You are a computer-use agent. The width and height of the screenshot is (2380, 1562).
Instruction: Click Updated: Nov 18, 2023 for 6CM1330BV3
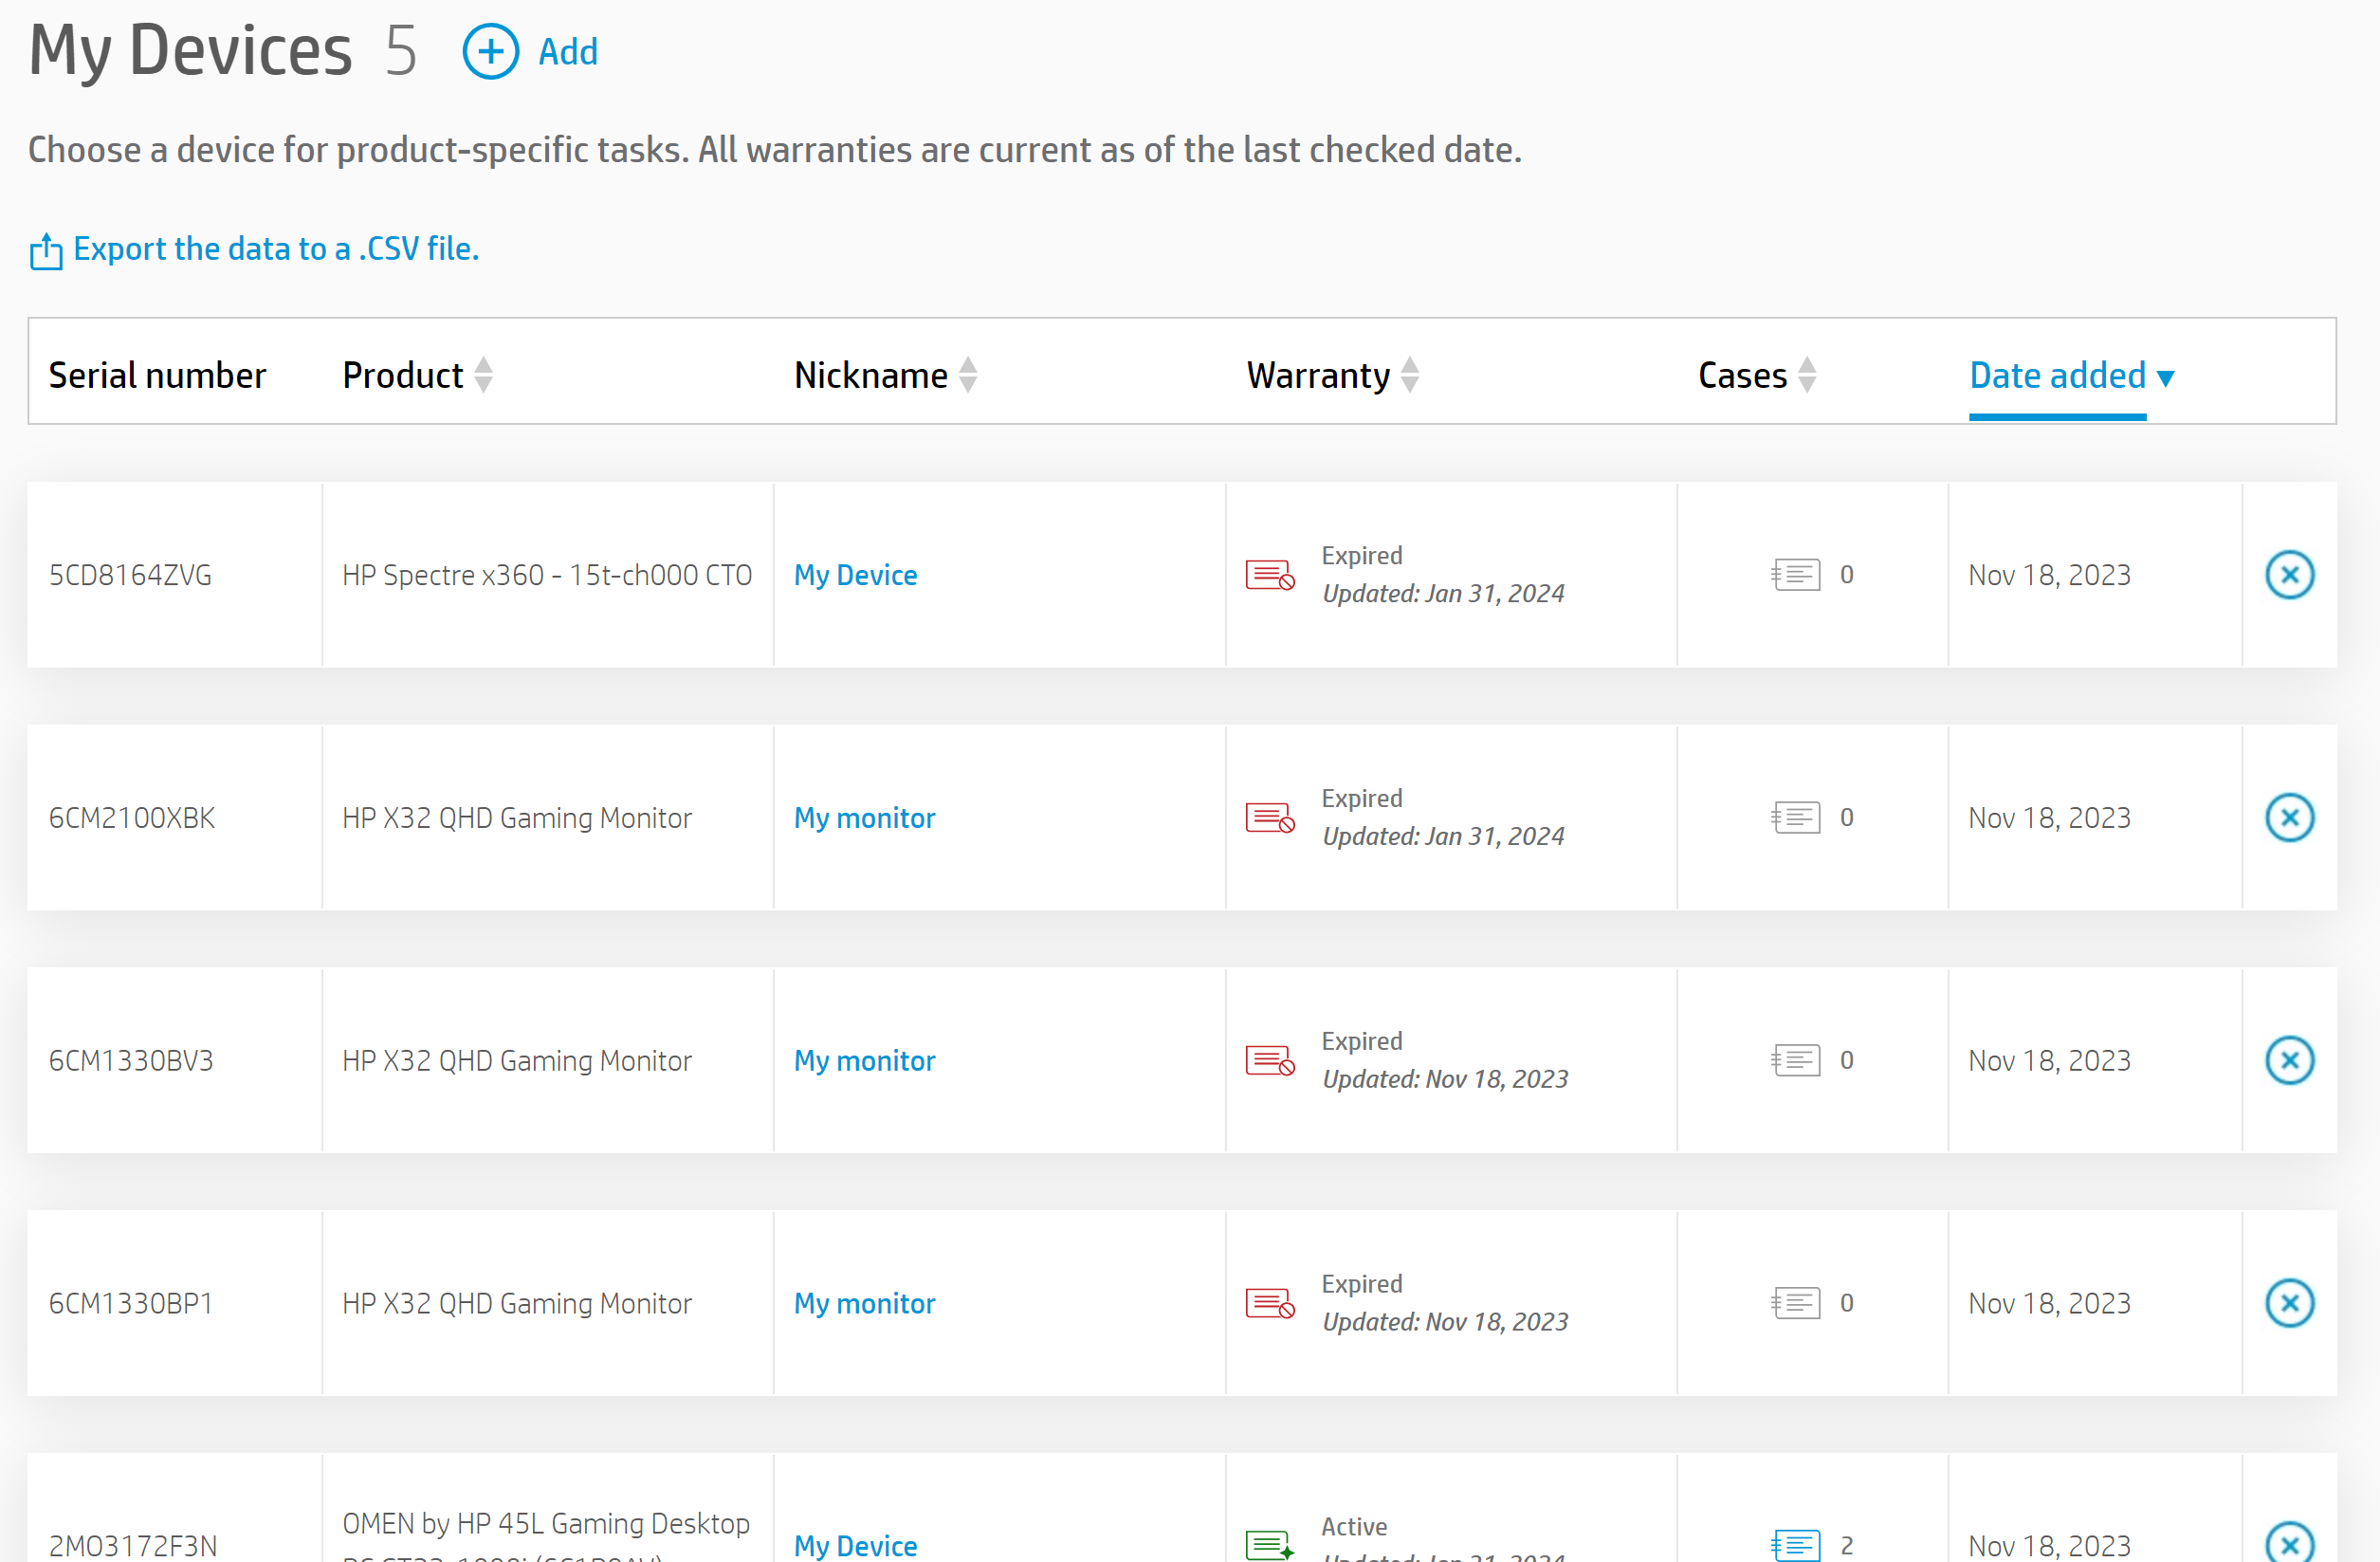pyautogui.click(x=1445, y=1079)
